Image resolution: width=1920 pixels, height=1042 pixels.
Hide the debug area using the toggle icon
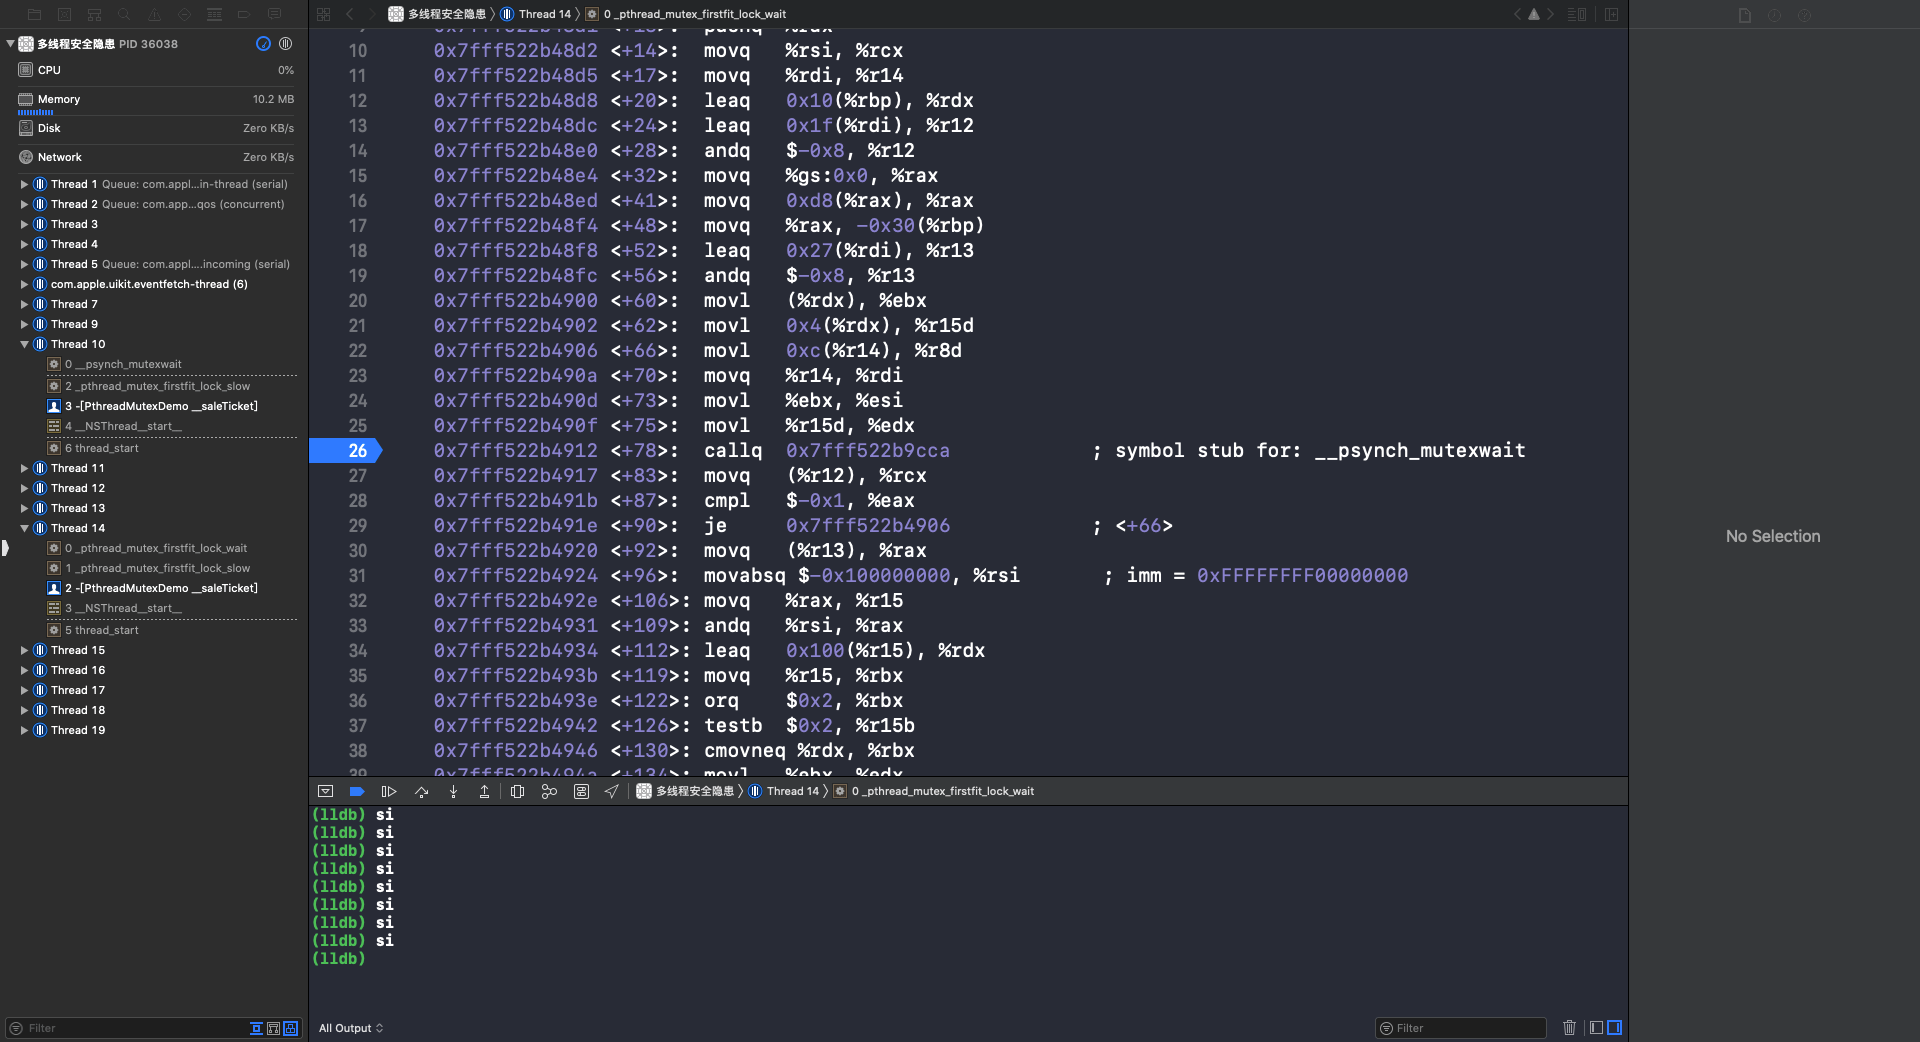tap(325, 791)
